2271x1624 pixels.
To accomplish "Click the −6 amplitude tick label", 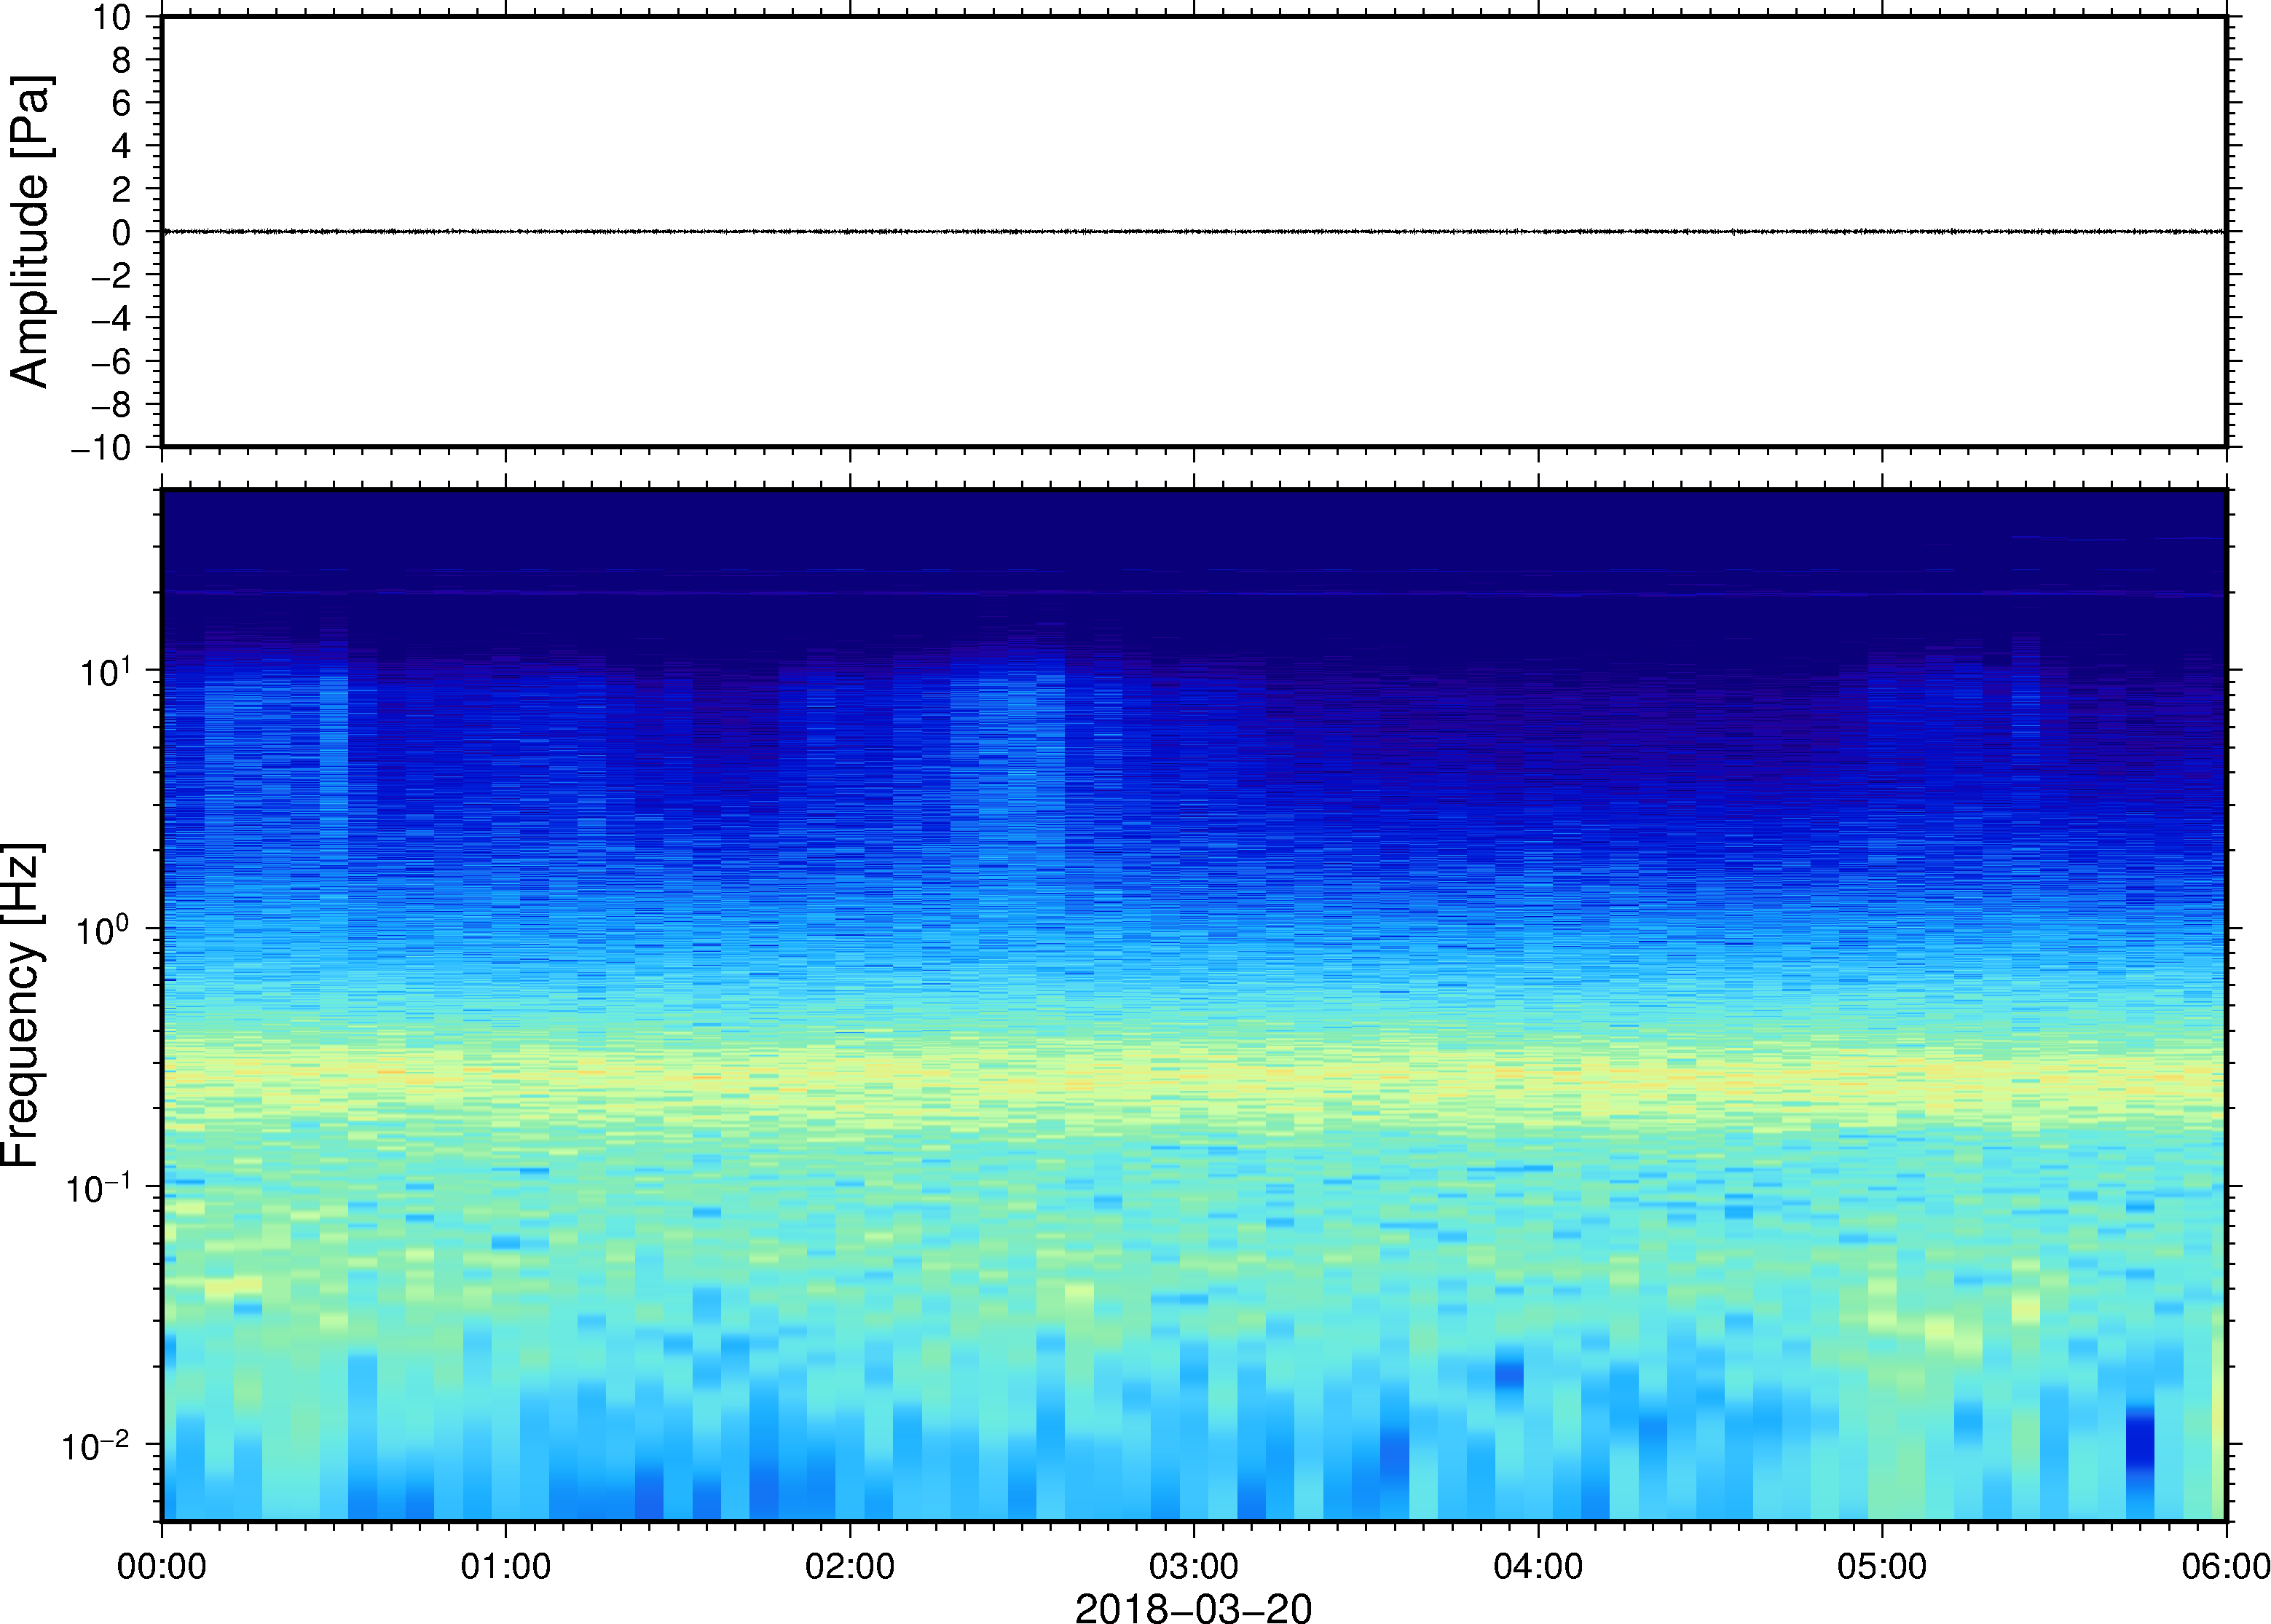I will tap(112, 361).
